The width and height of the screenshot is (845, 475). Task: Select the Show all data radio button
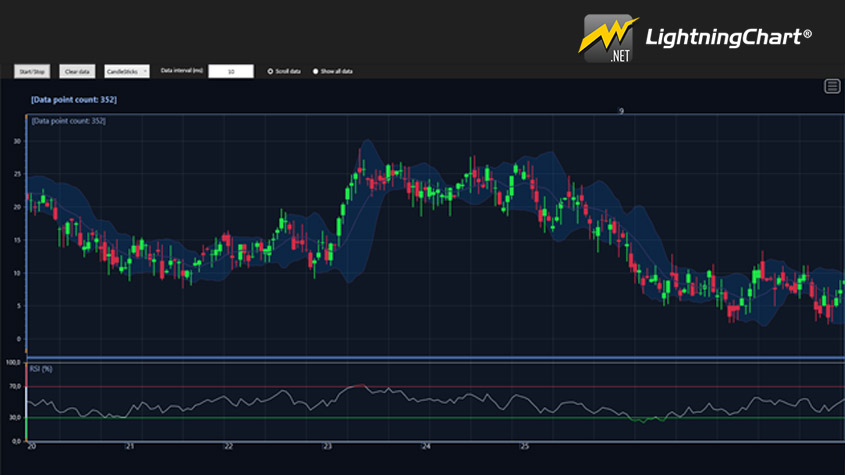point(316,71)
